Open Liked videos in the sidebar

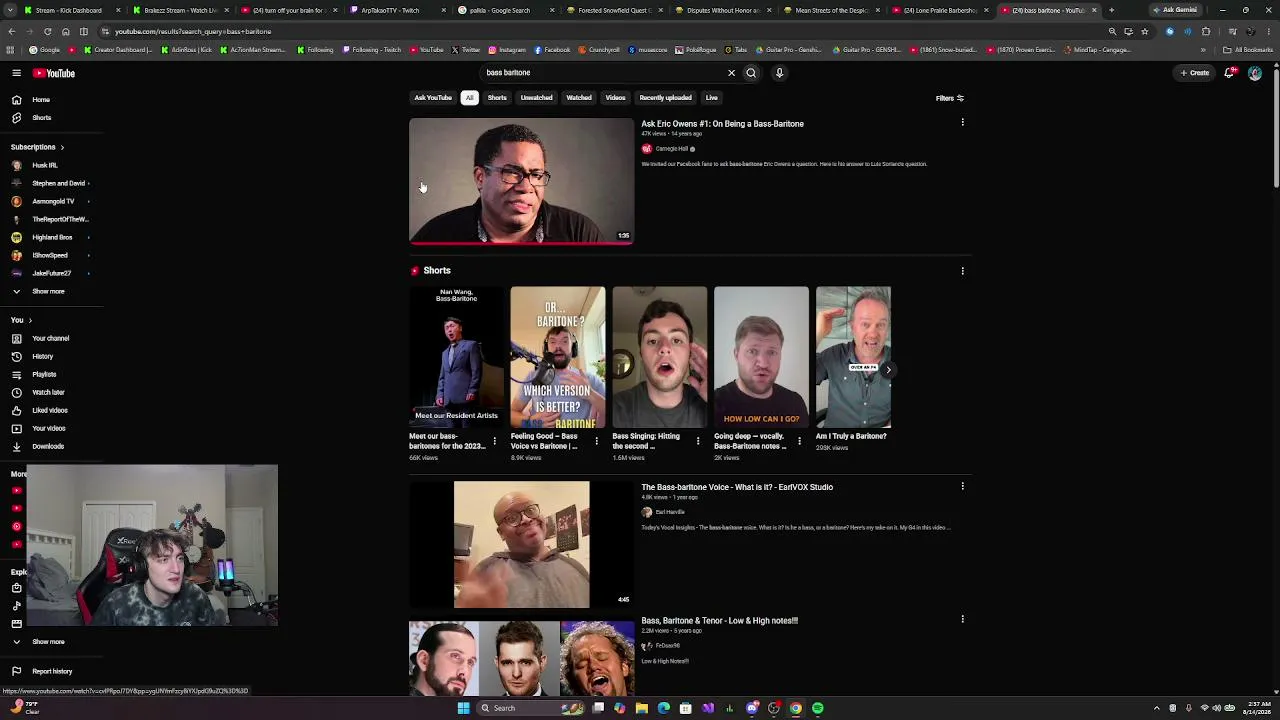(x=50, y=410)
